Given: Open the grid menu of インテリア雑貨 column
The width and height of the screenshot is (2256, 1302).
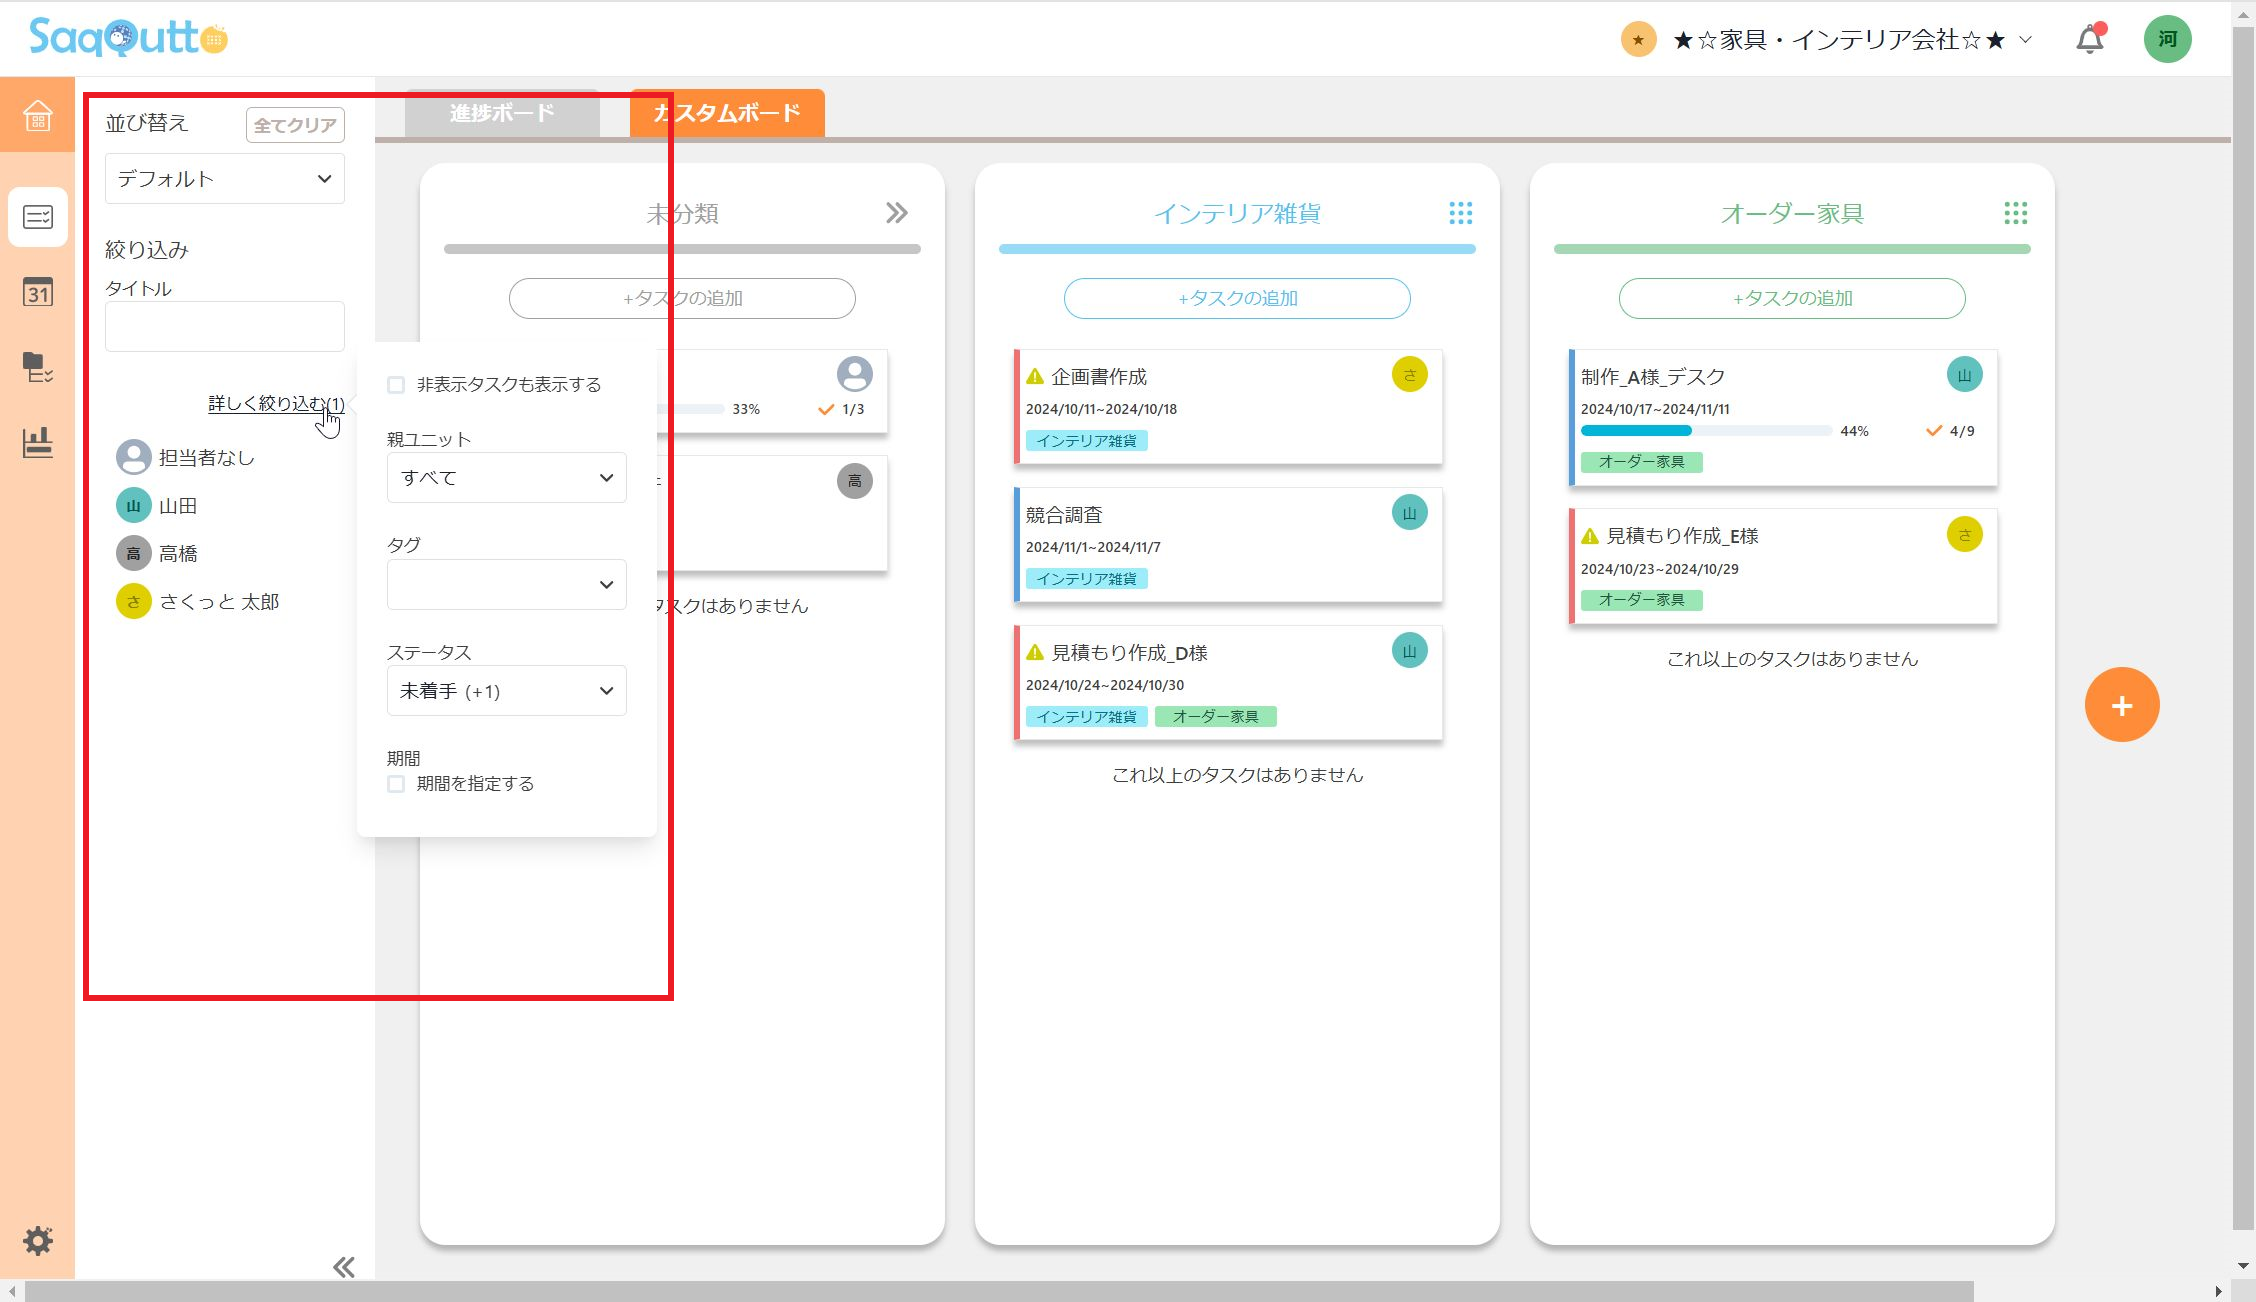Looking at the screenshot, I should point(1460,213).
